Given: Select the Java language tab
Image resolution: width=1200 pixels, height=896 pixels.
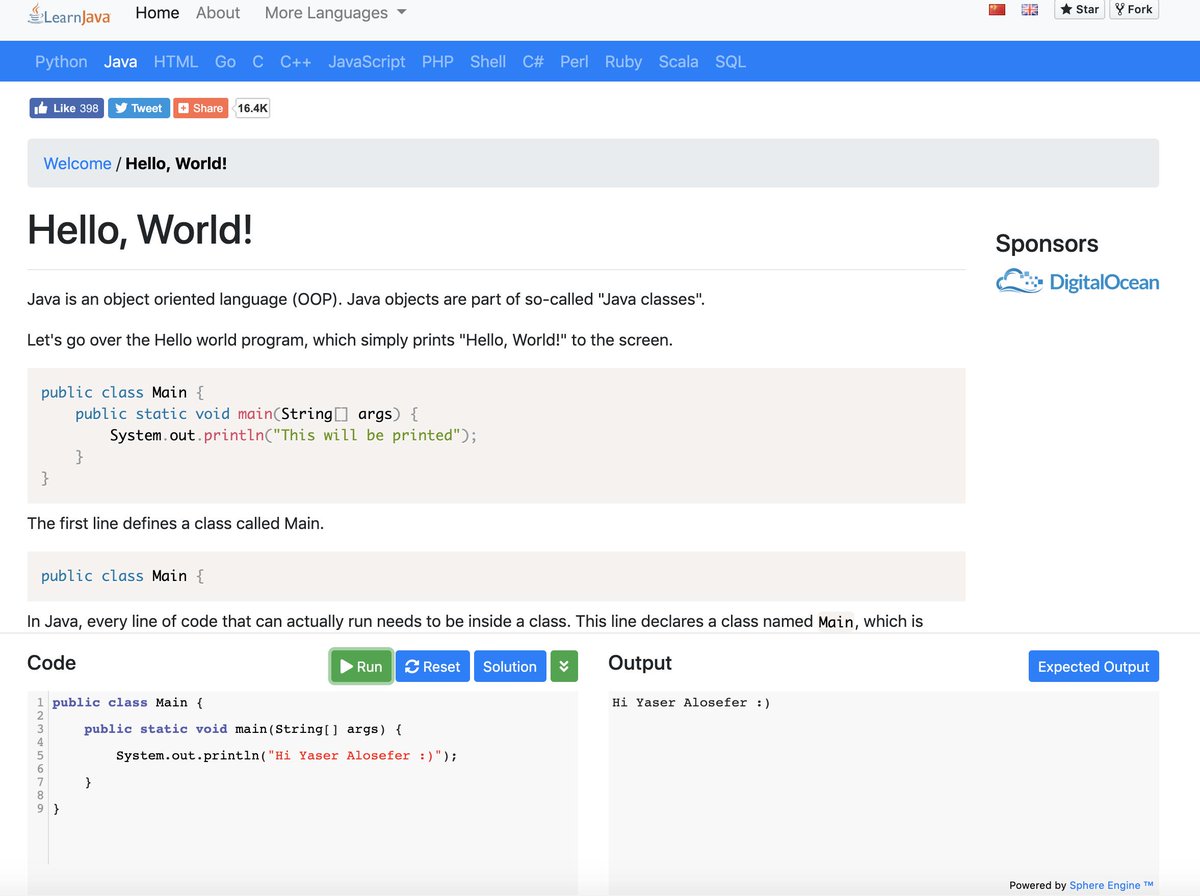Looking at the screenshot, I should pyautogui.click(x=120, y=61).
